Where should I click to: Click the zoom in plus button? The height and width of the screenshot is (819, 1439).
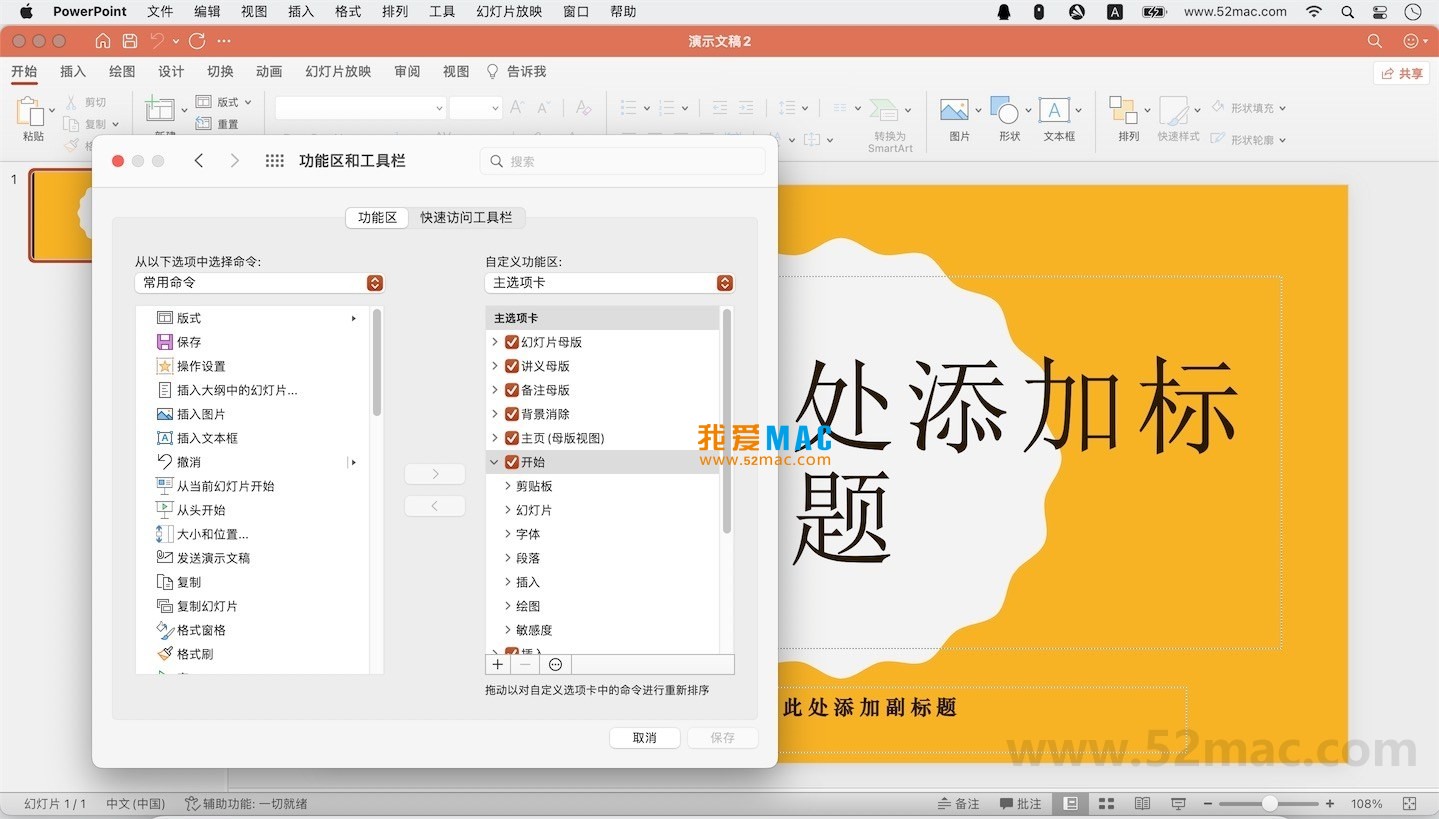point(1330,803)
